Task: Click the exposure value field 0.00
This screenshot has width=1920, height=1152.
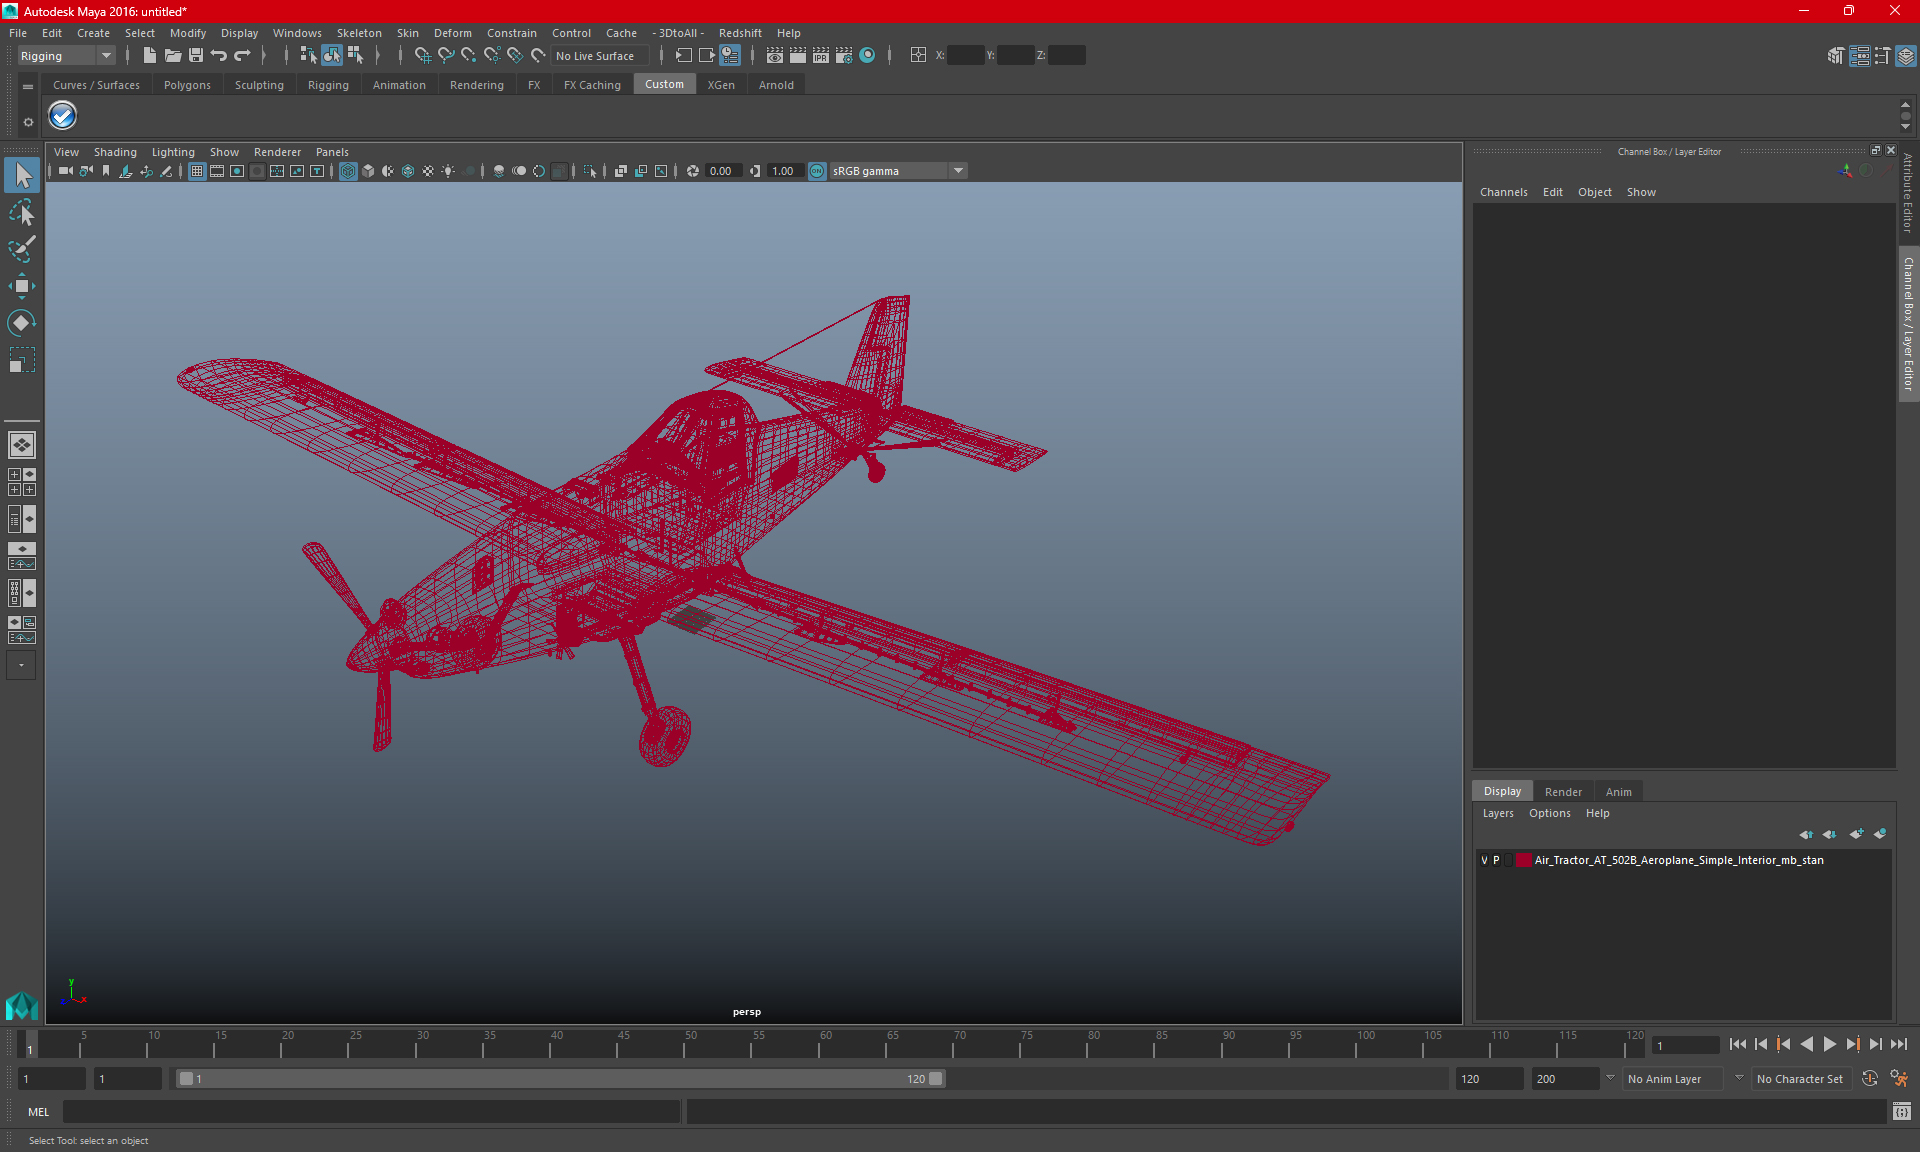Action: (724, 171)
